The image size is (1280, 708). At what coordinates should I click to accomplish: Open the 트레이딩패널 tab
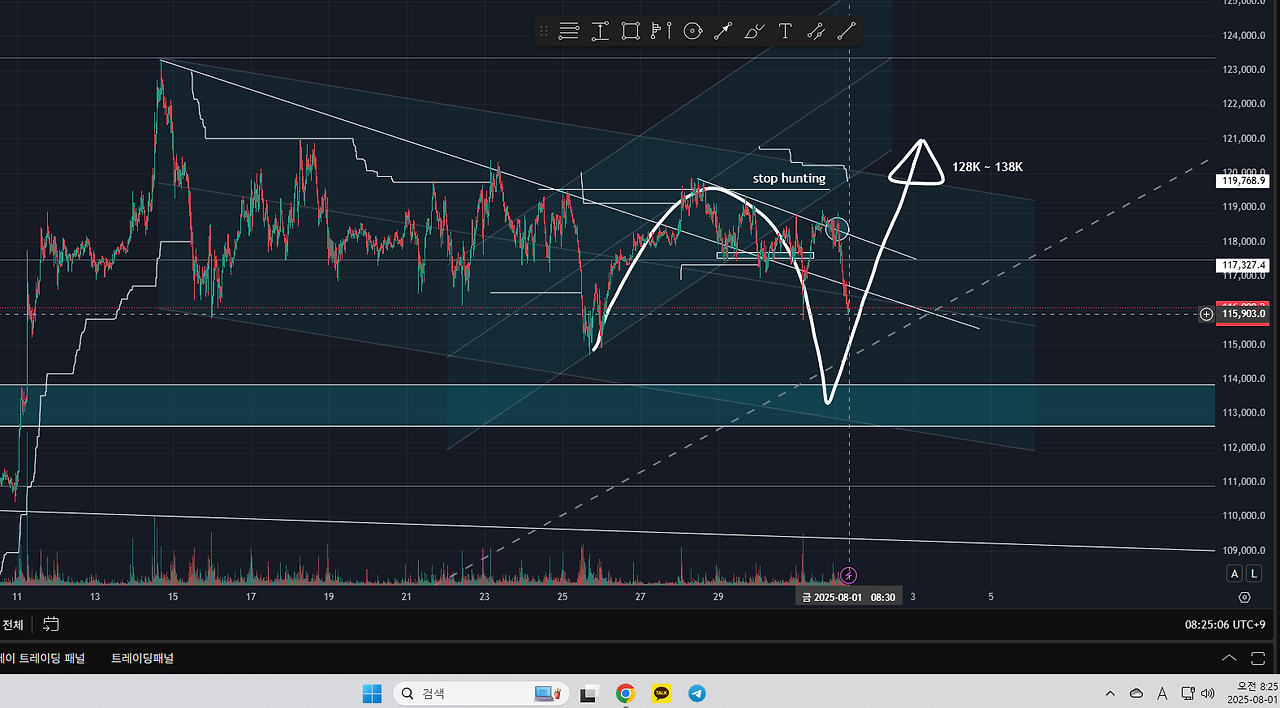tap(142, 658)
